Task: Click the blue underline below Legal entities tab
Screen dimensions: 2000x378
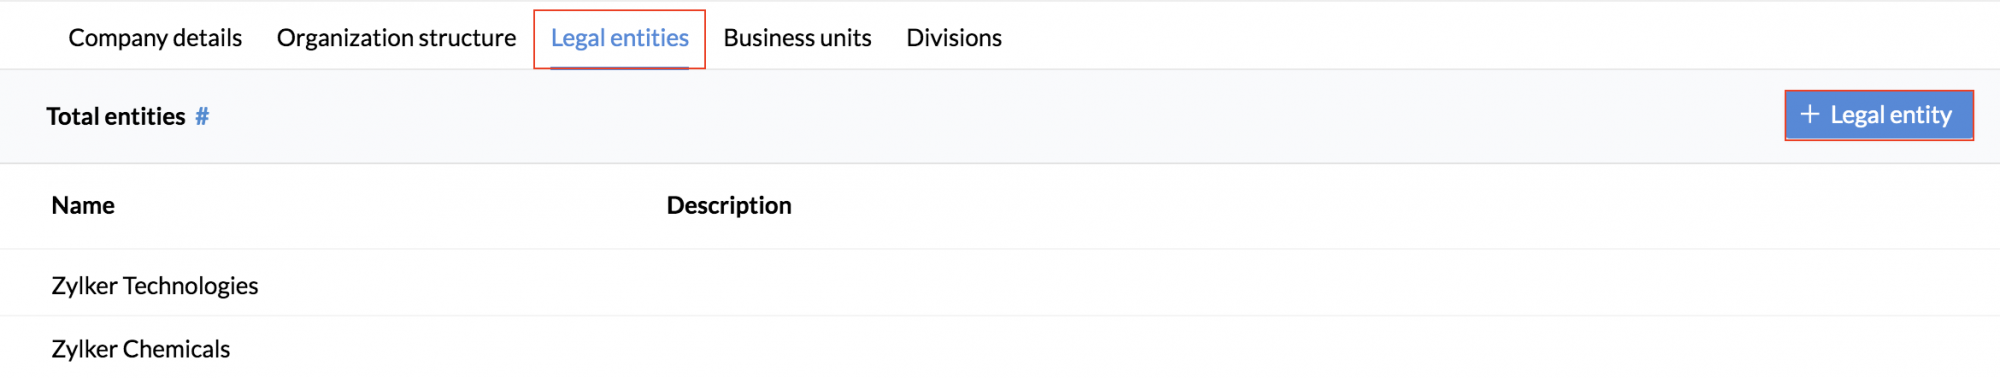Action: coord(620,67)
